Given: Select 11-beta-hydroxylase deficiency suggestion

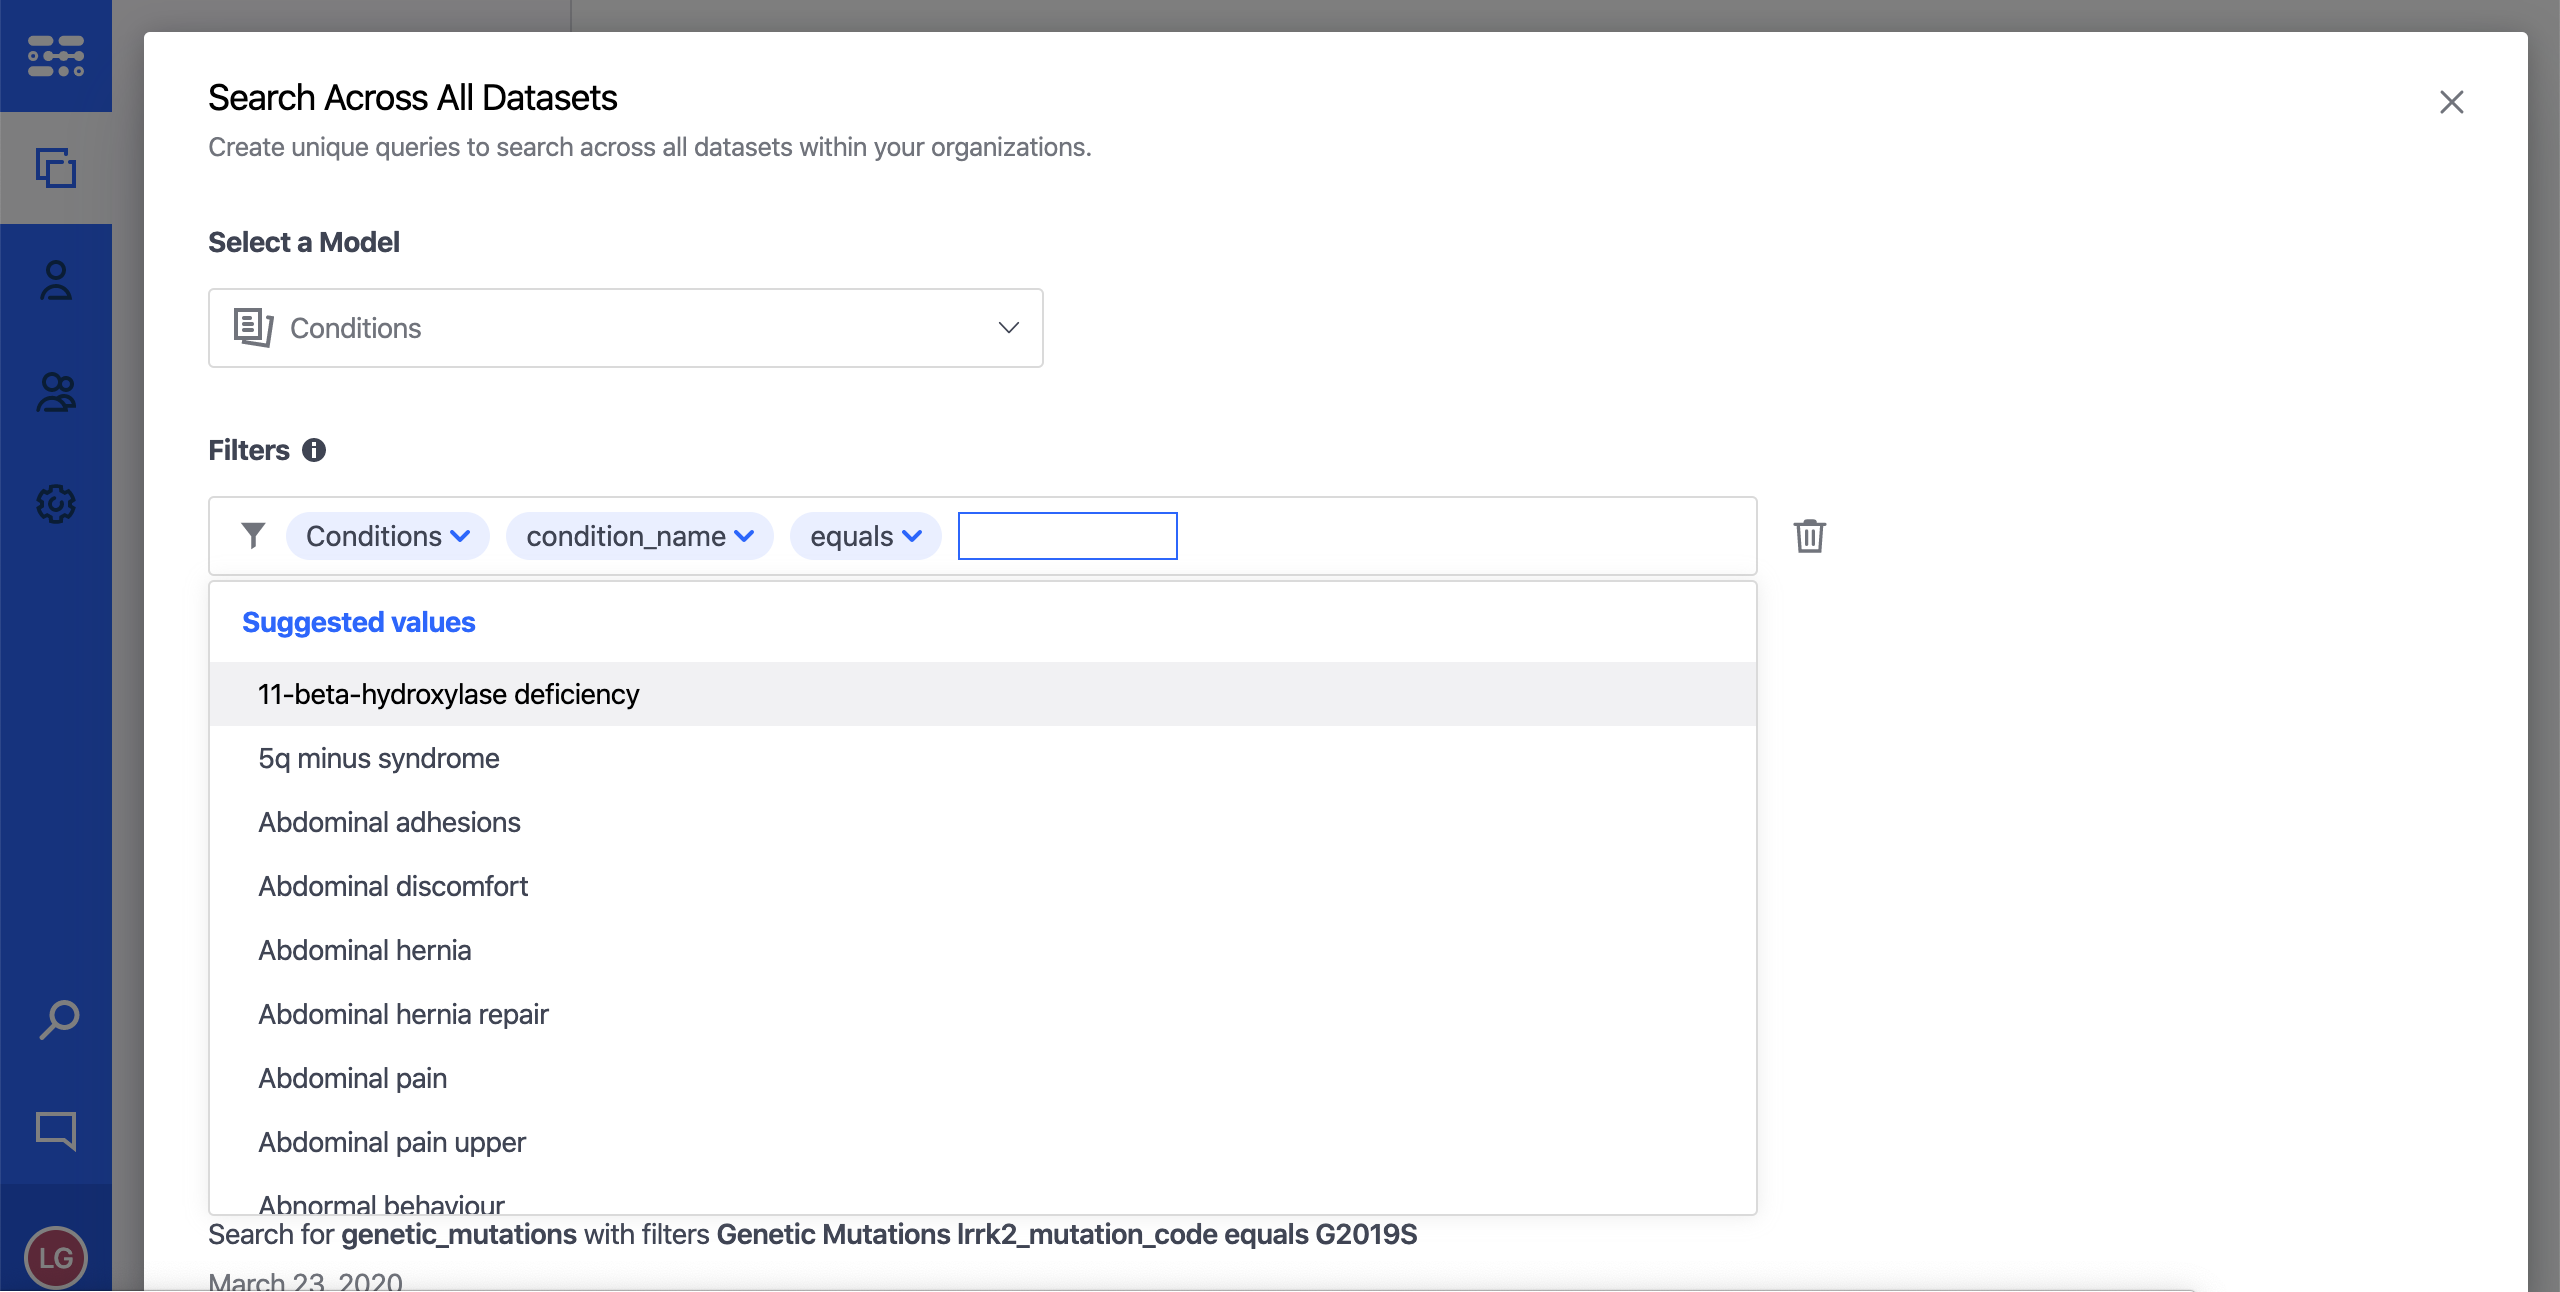Looking at the screenshot, I should click(x=448, y=694).
